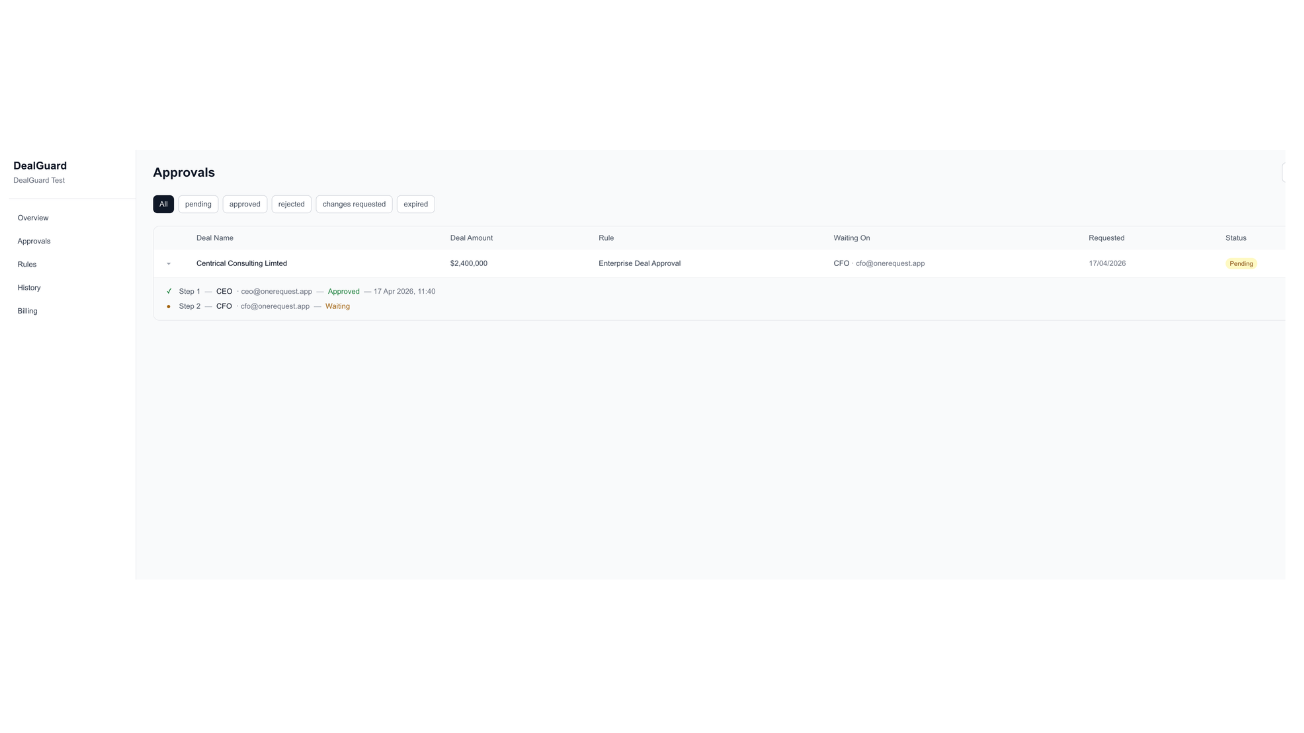This screenshot has width=1304, height=733.
Task: Collapse the Centrical Consulting Limted row chevron
Action: pos(169,264)
